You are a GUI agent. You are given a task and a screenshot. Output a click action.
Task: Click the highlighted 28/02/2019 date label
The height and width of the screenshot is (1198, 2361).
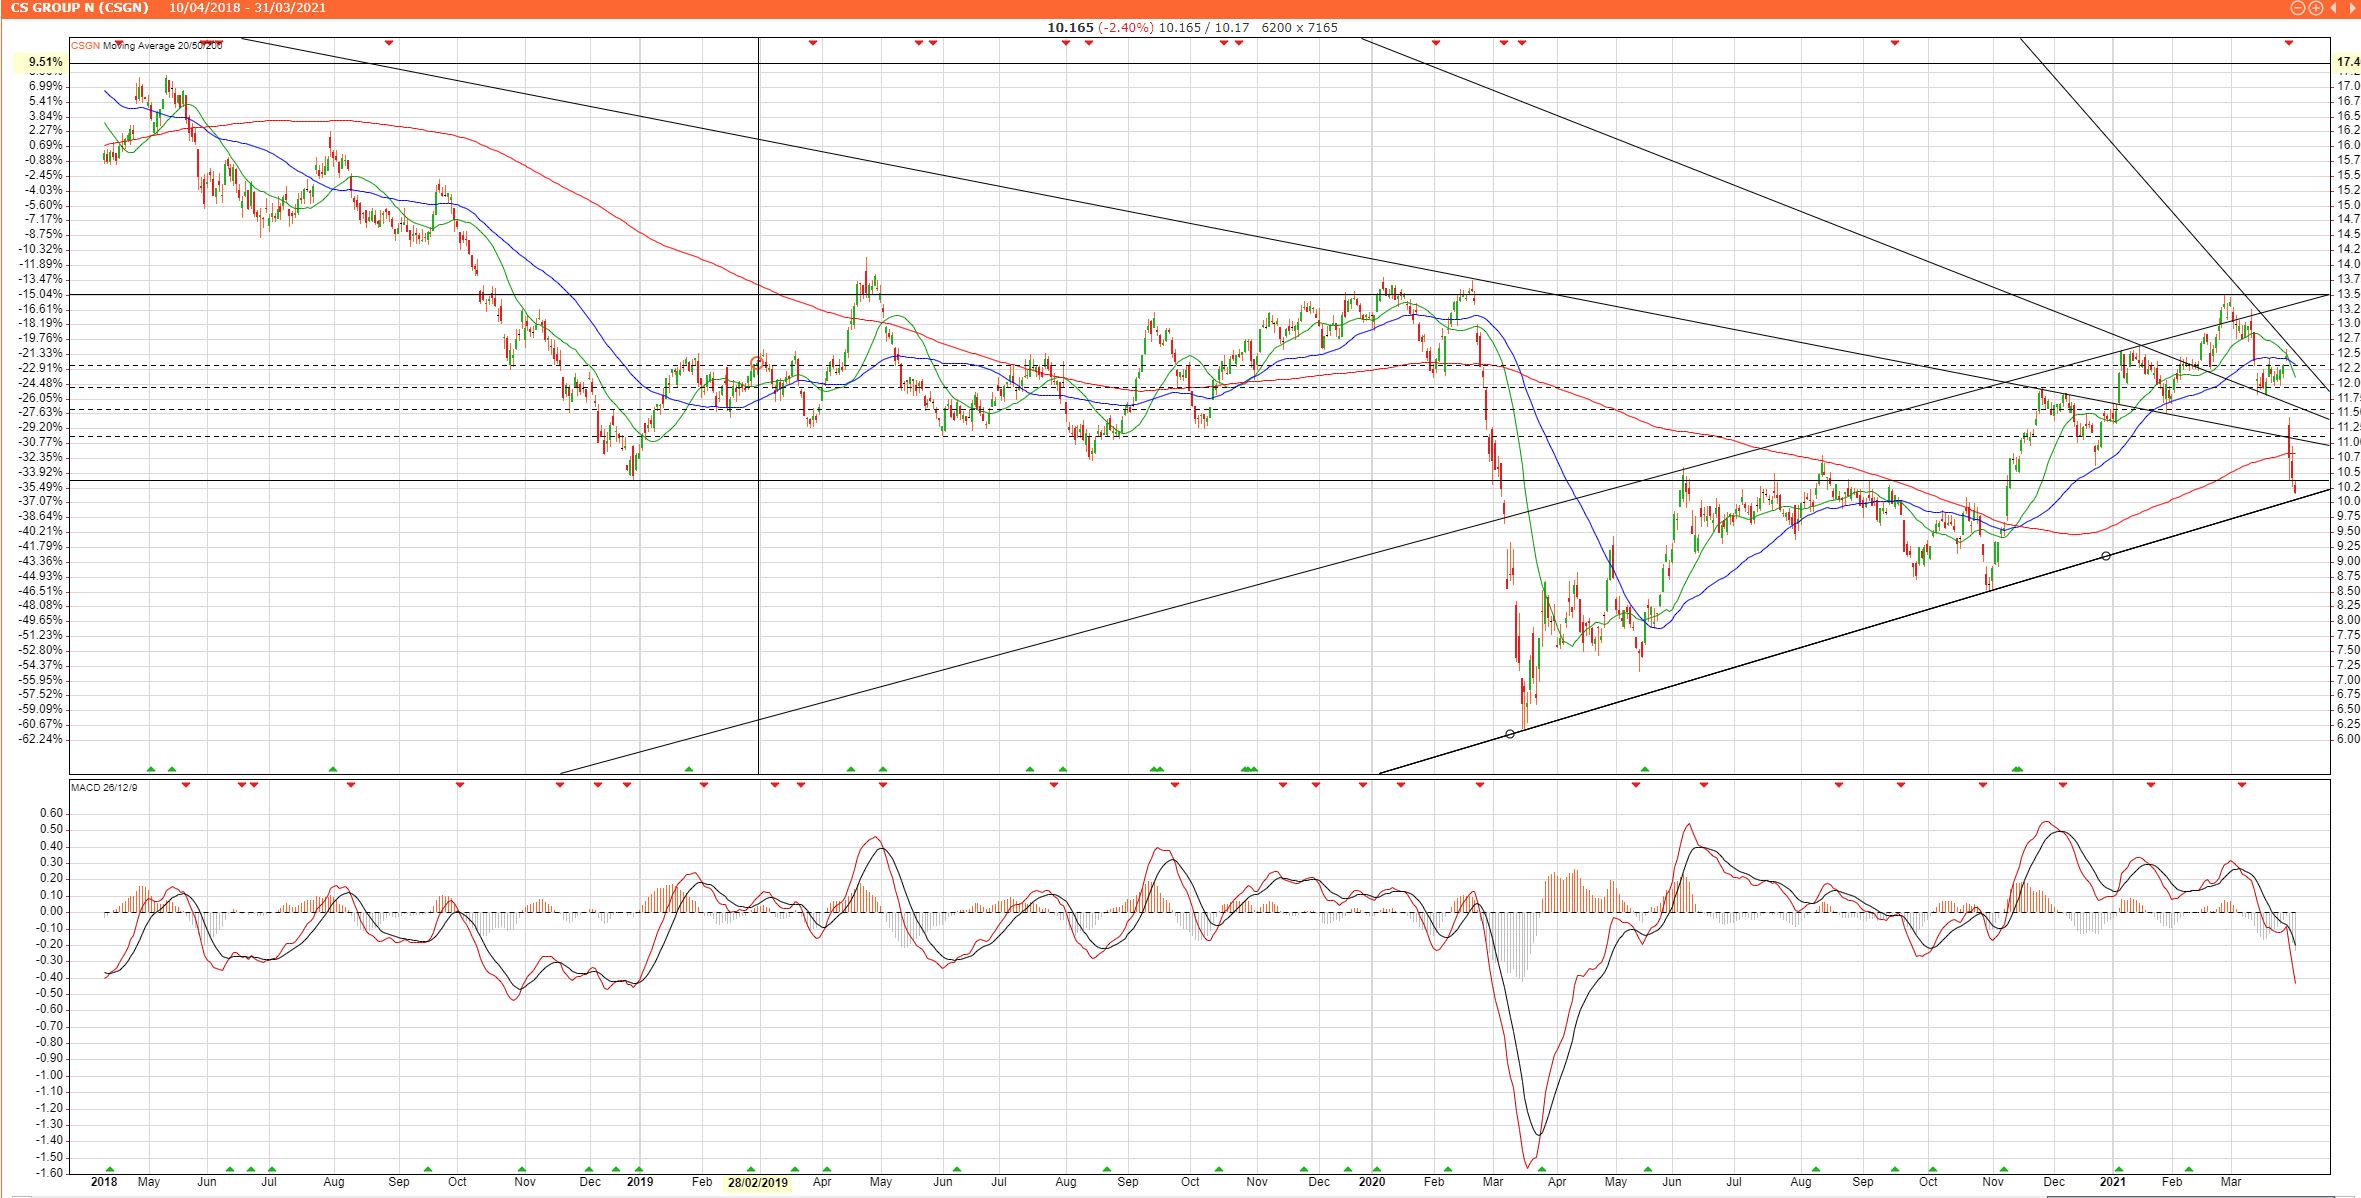757,1182
